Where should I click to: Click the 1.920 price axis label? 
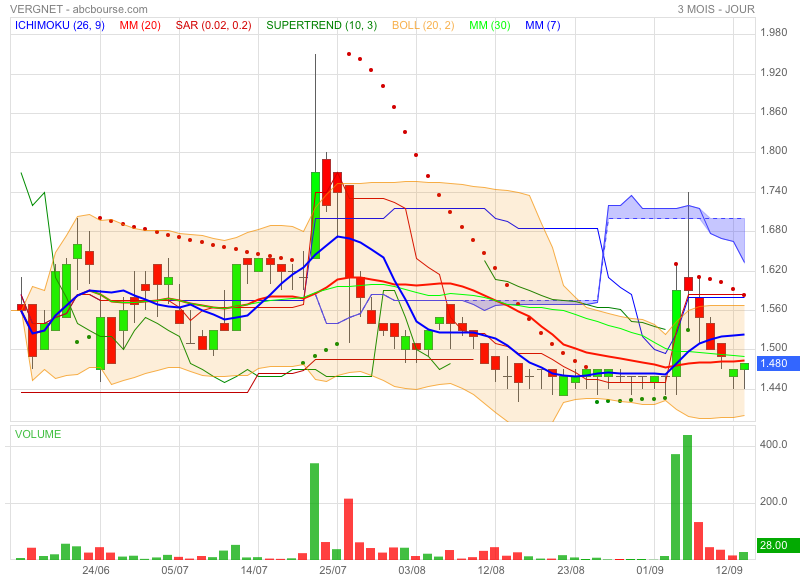tap(773, 72)
